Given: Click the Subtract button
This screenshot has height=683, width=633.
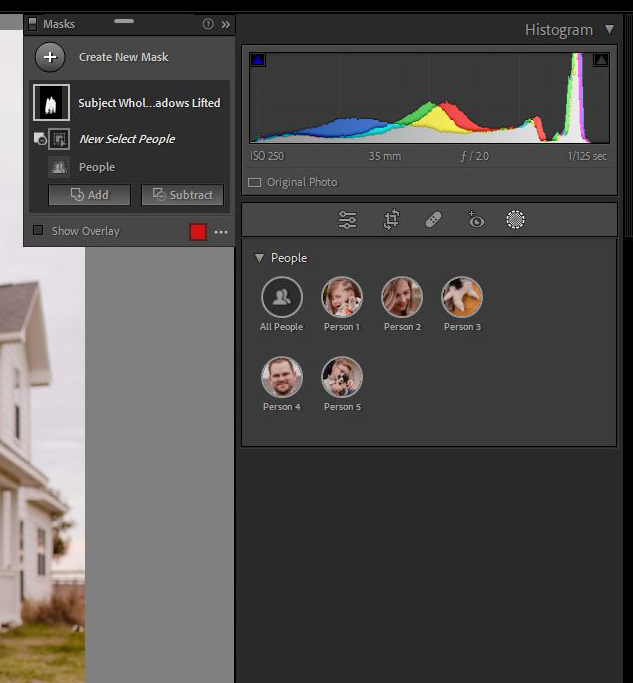Looking at the screenshot, I should [x=182, y=195].
